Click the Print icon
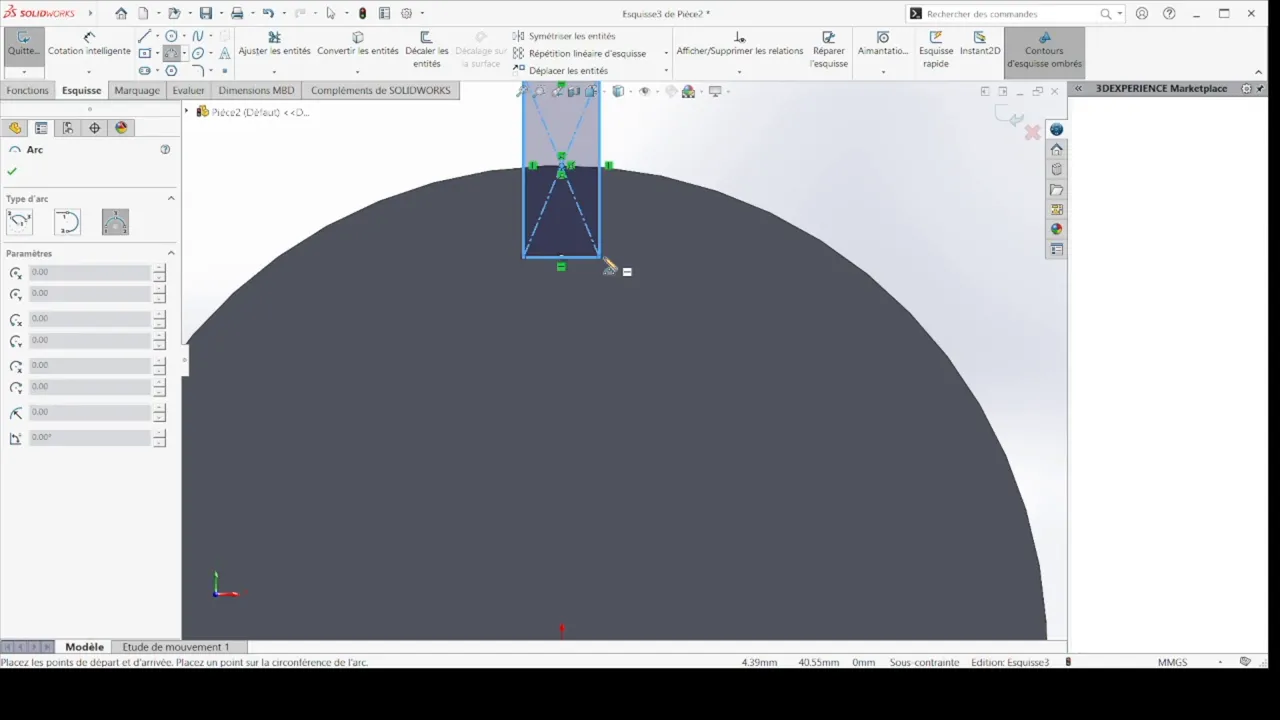Image resolution: width=1280 pixels, height=720 pixels. tap(237, 13)
